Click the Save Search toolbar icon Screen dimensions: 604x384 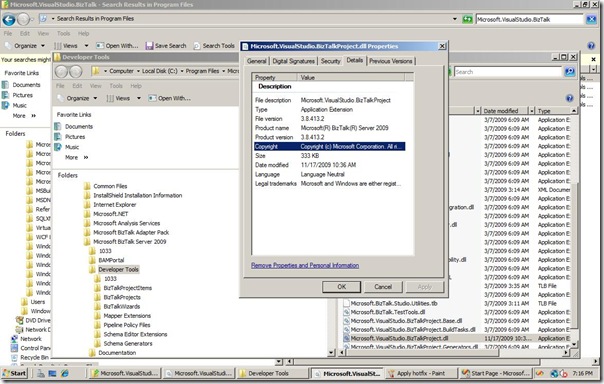point(149,46)
